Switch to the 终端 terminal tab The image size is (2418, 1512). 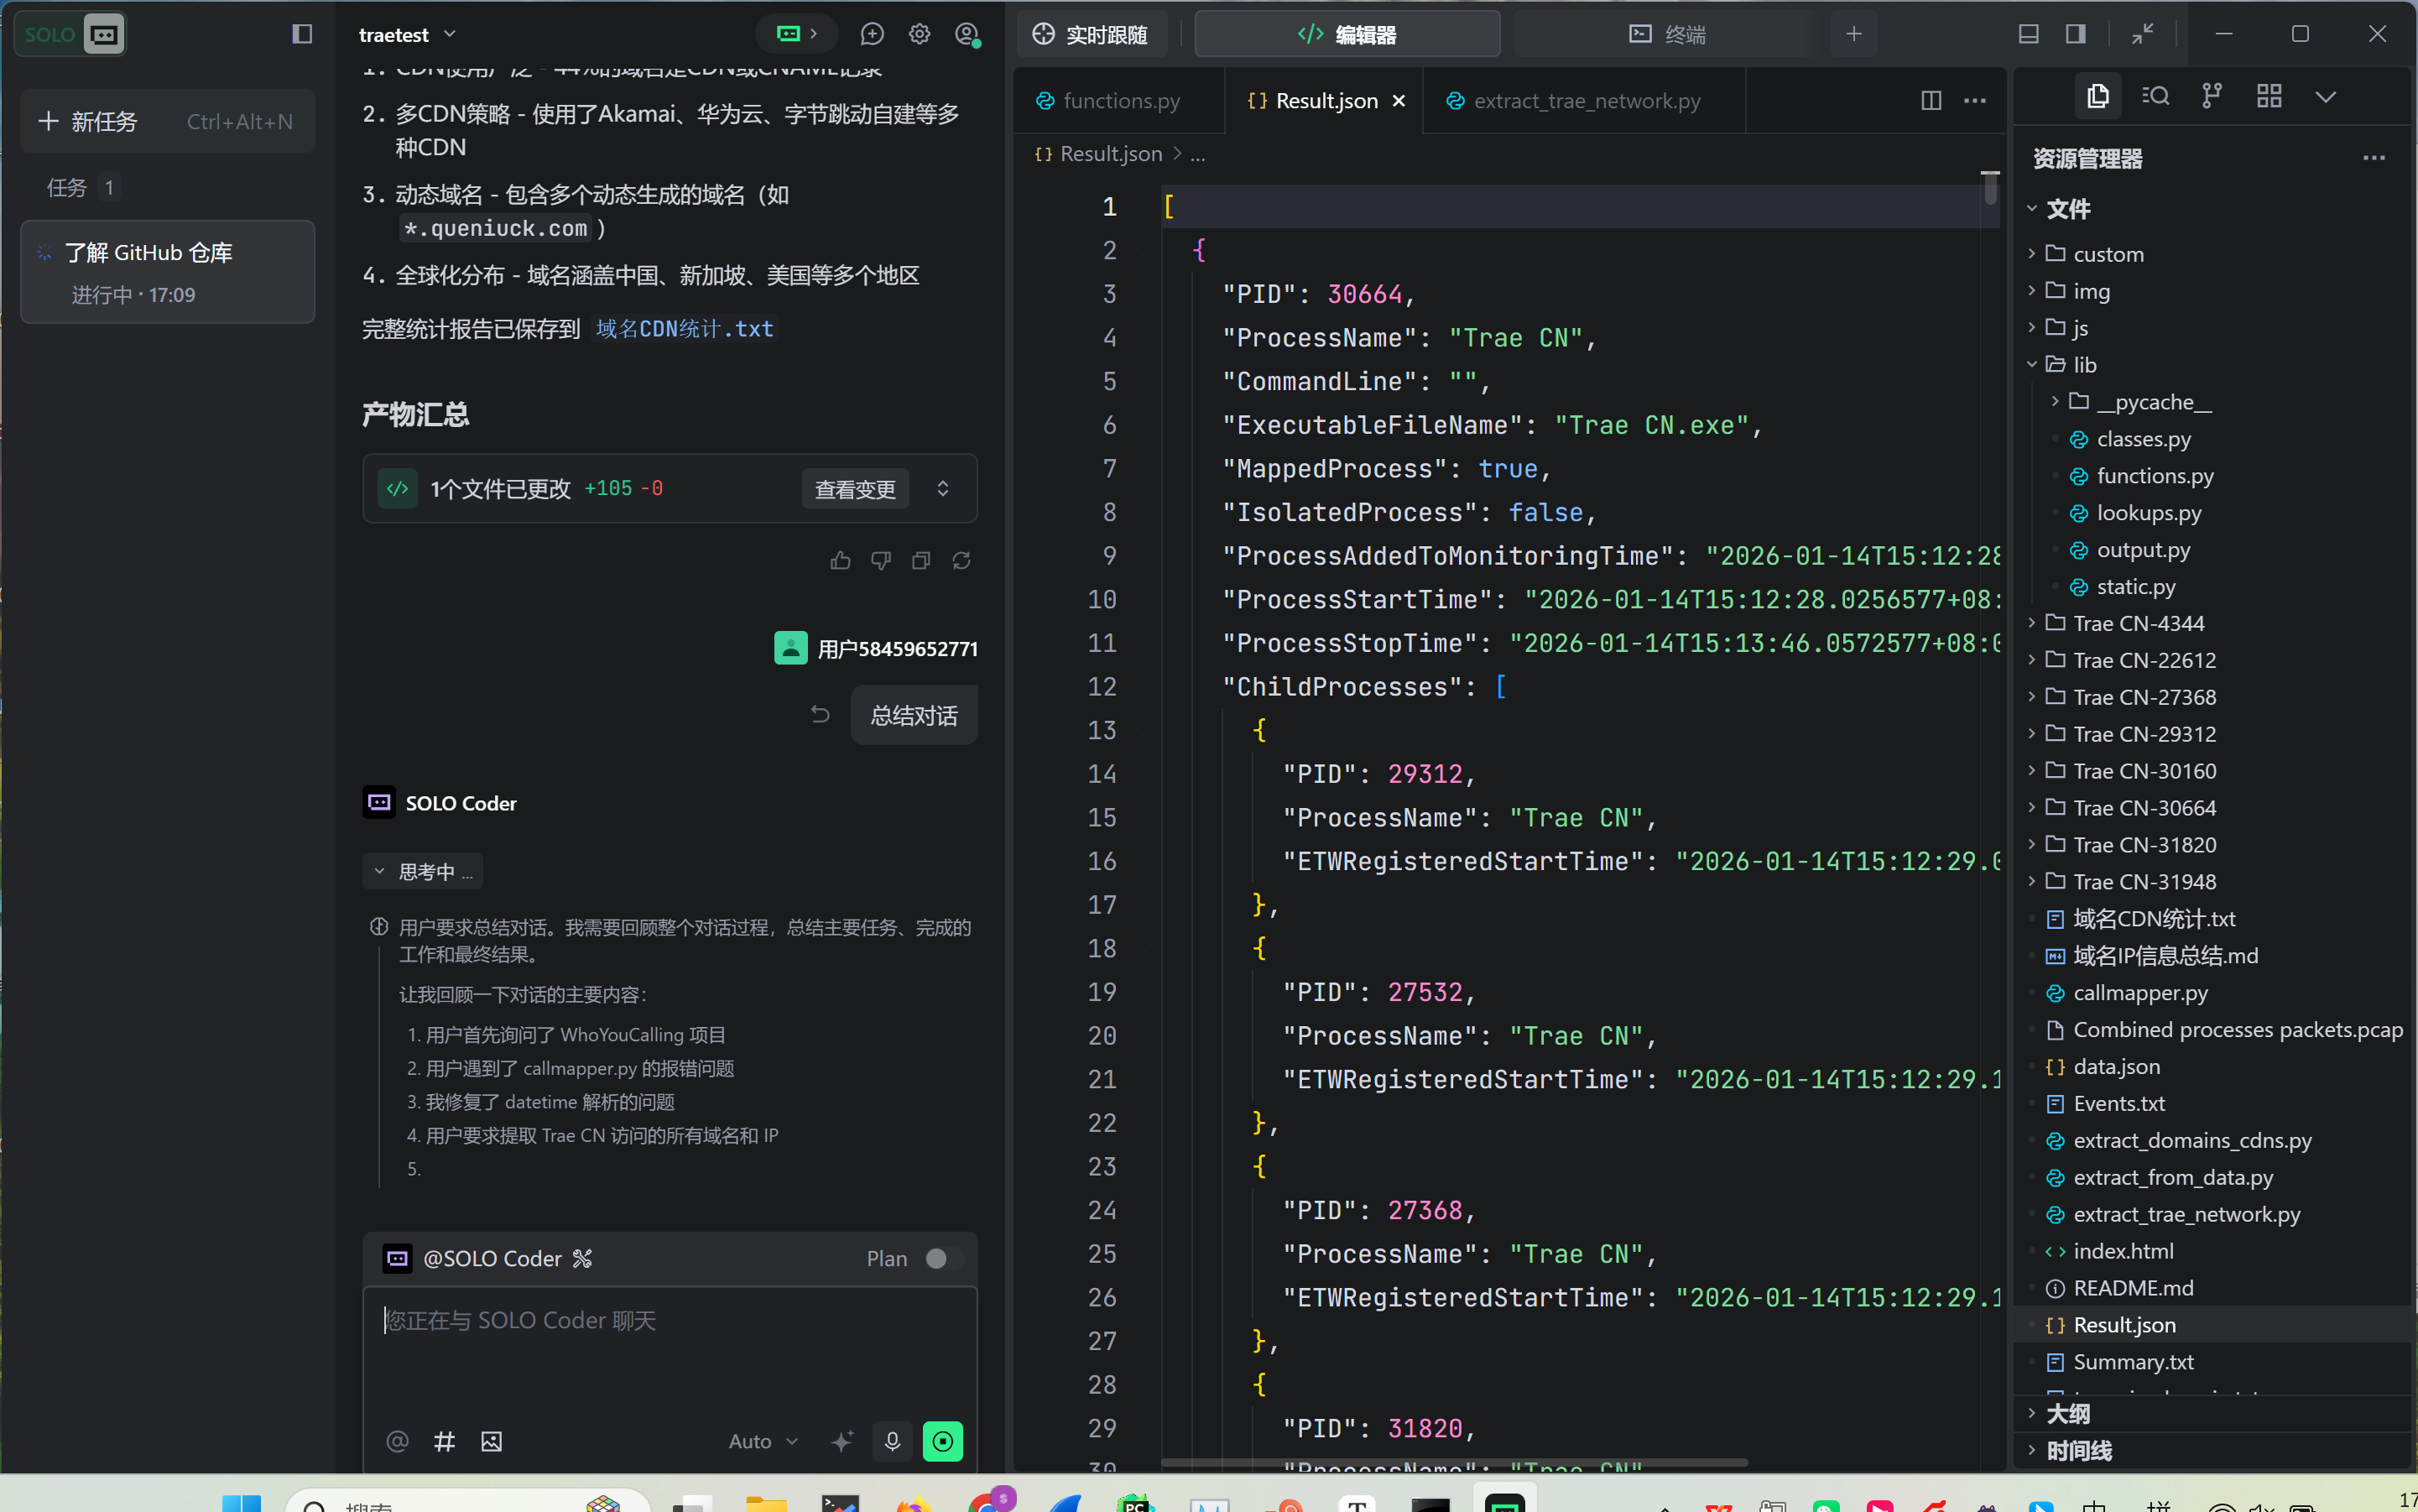1666,34
